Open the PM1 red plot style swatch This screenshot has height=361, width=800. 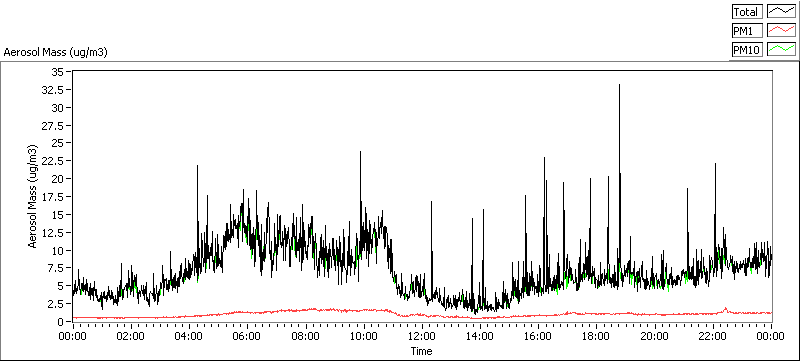click(781, 31)
